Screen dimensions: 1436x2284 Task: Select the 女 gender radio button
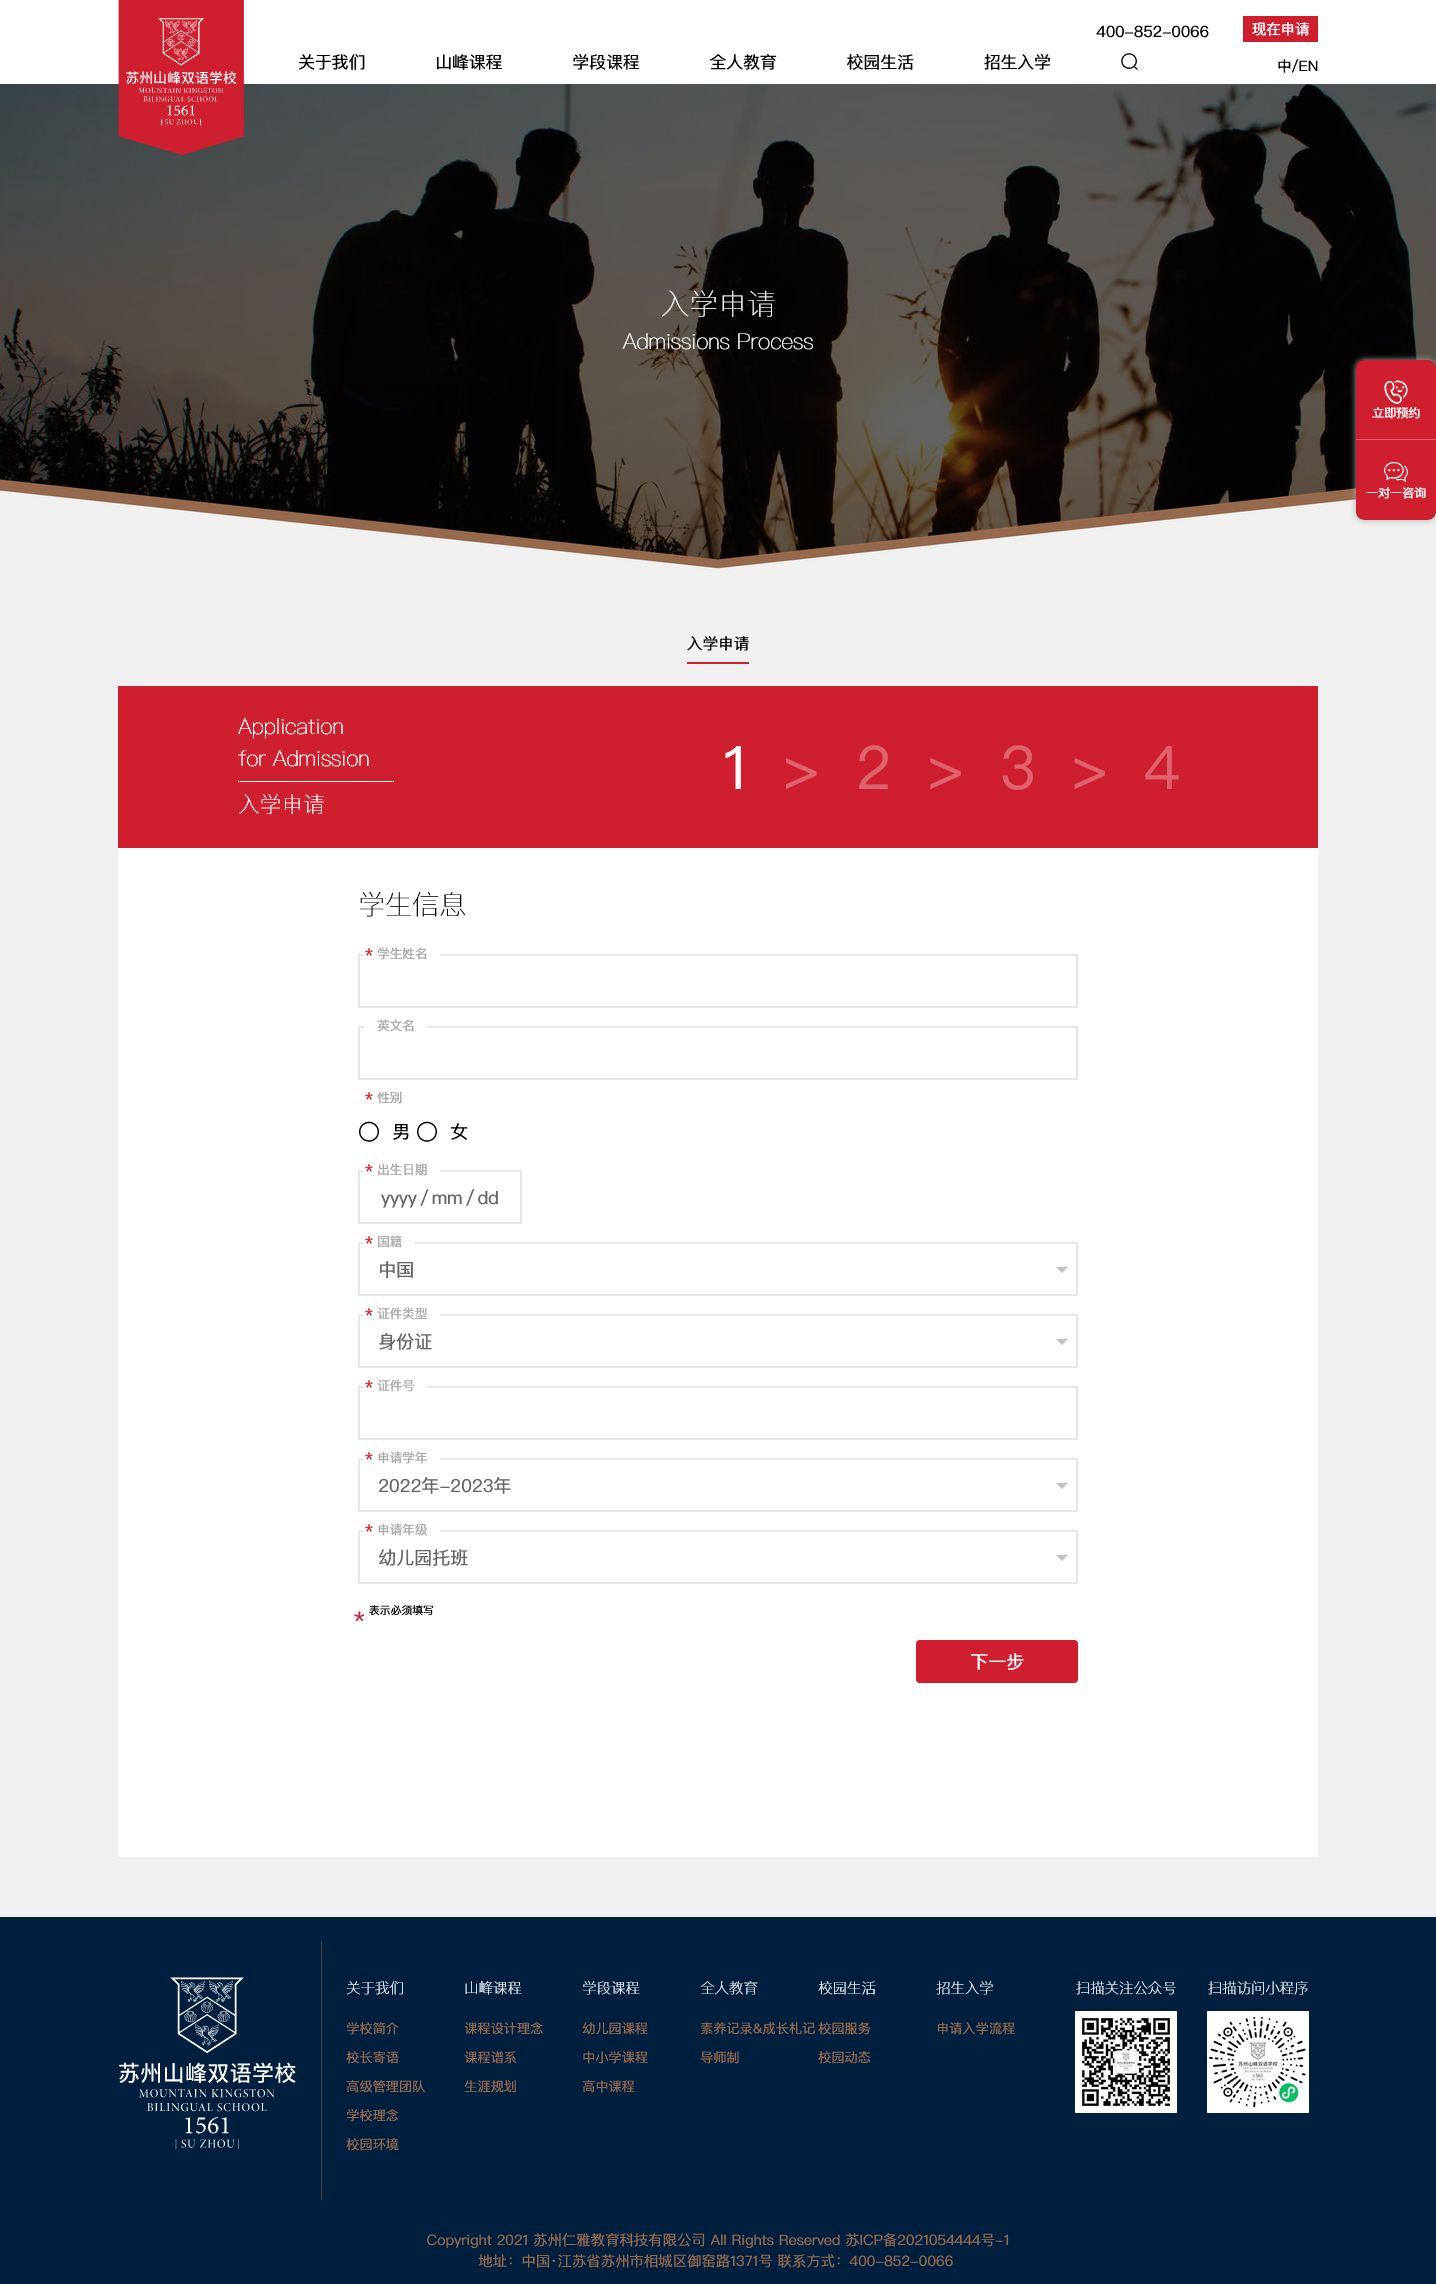[427, 1131]
